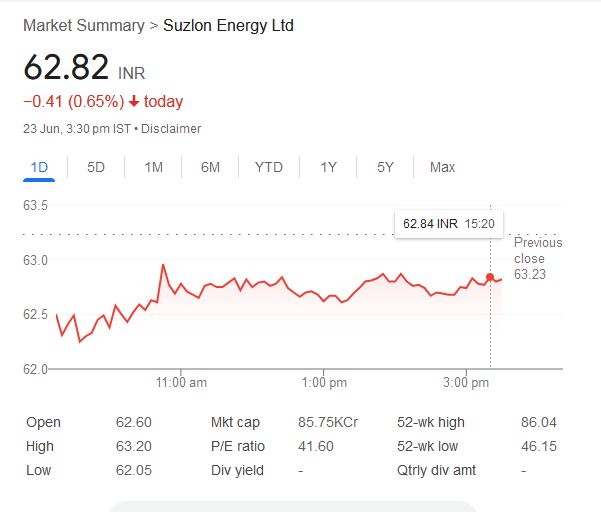The width and height of the screenshot is (601, 512).
Task: Show the 1M price chart
Action: (153, 167)
